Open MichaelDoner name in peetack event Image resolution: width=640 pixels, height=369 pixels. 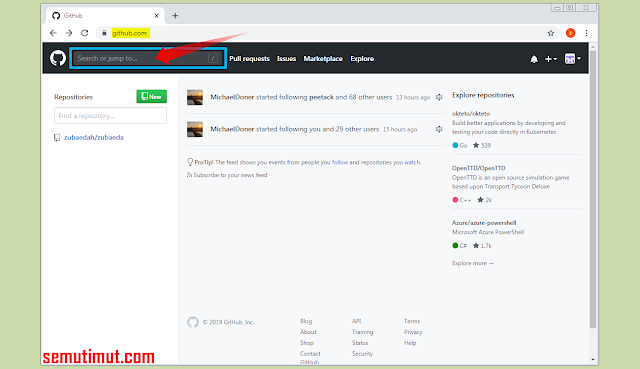pos(232,97)
